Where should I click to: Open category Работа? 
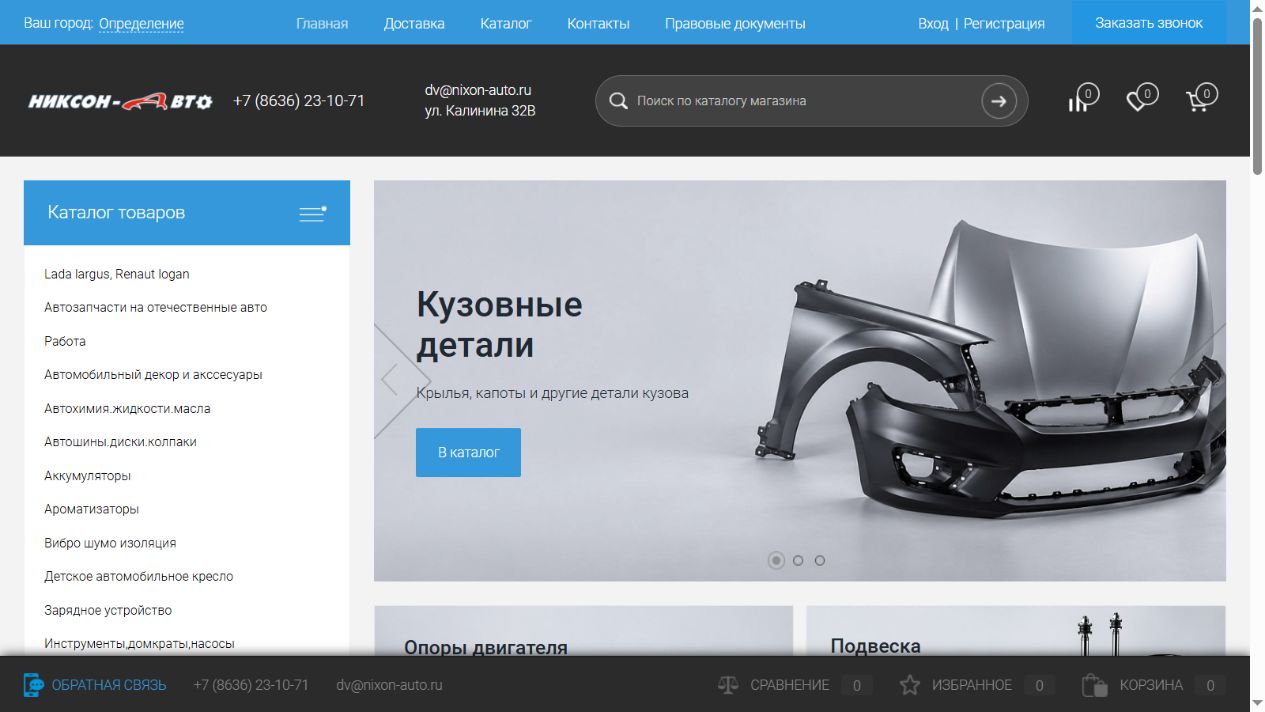pyautogui.click(x=65, y=341)
